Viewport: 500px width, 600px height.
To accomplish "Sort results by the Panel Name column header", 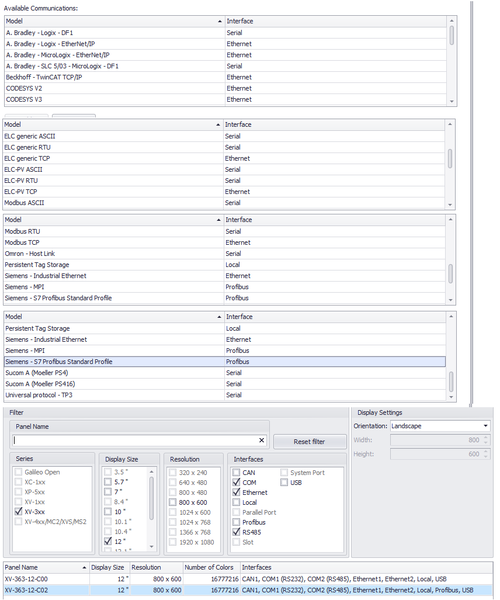I will (46, 567).
